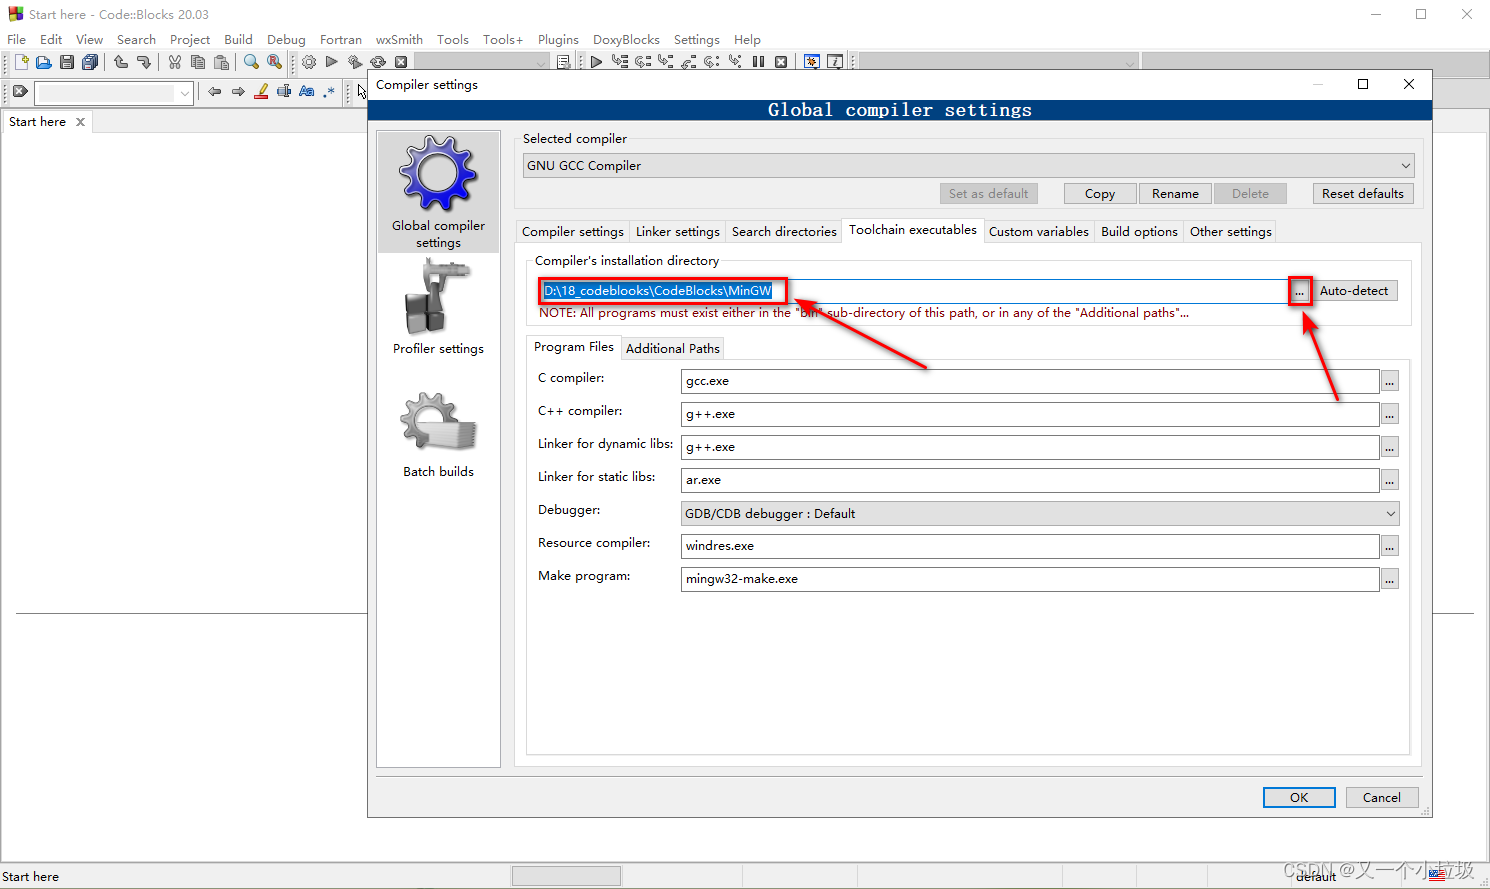This screenshot has width=1490, height=889.
Task: Click the Copy compiler button
Action: point(1100,194)
